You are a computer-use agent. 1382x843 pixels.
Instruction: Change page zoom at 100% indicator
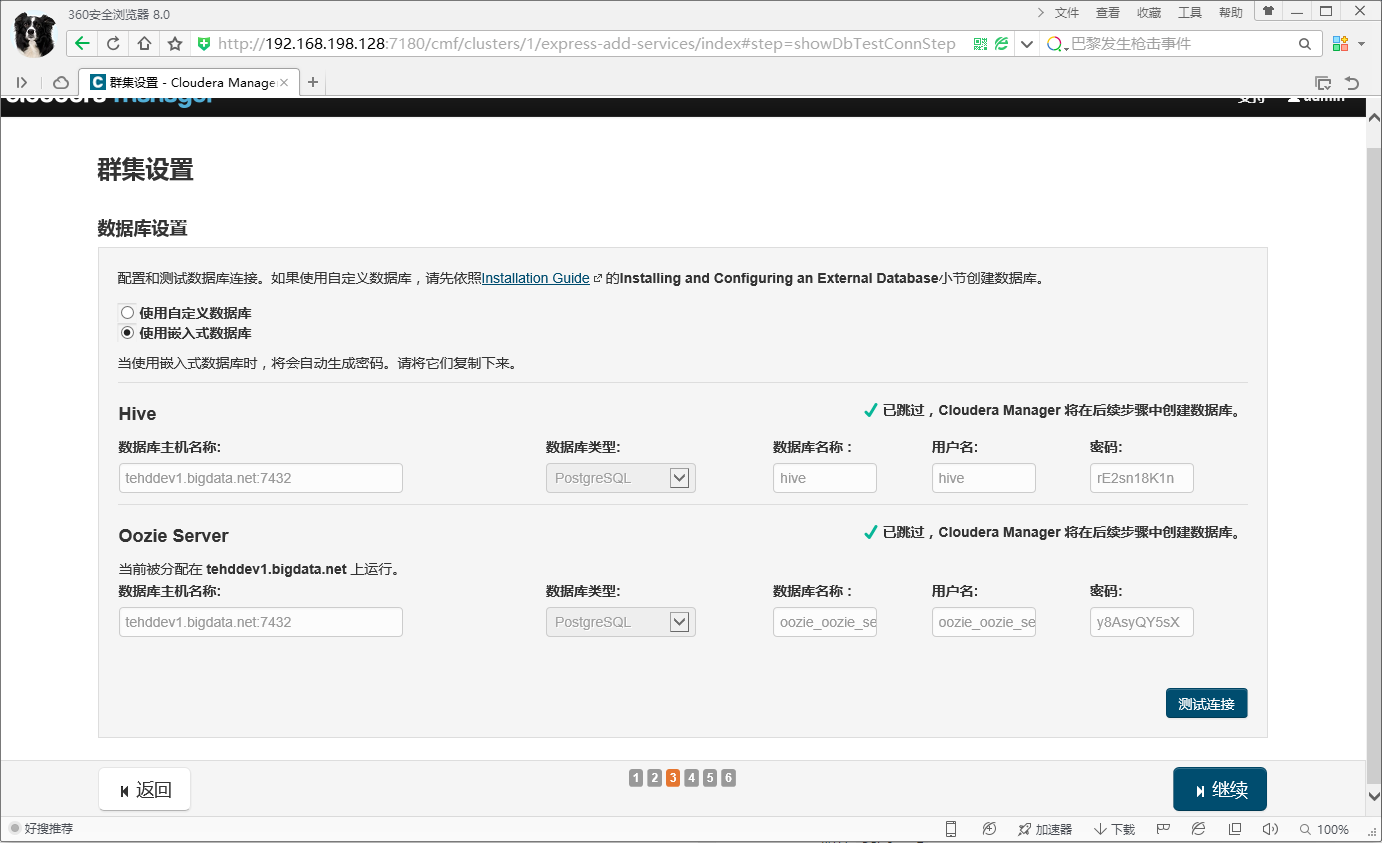click(x=1324, y=829)
